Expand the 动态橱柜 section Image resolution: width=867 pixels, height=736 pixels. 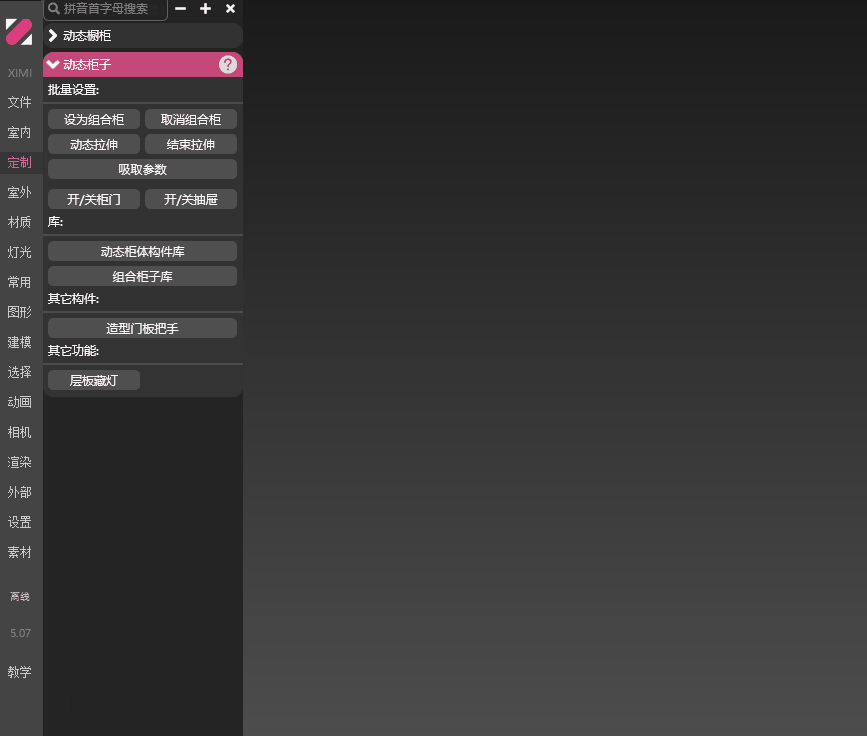pyautogui.click(x=143, y=36)
